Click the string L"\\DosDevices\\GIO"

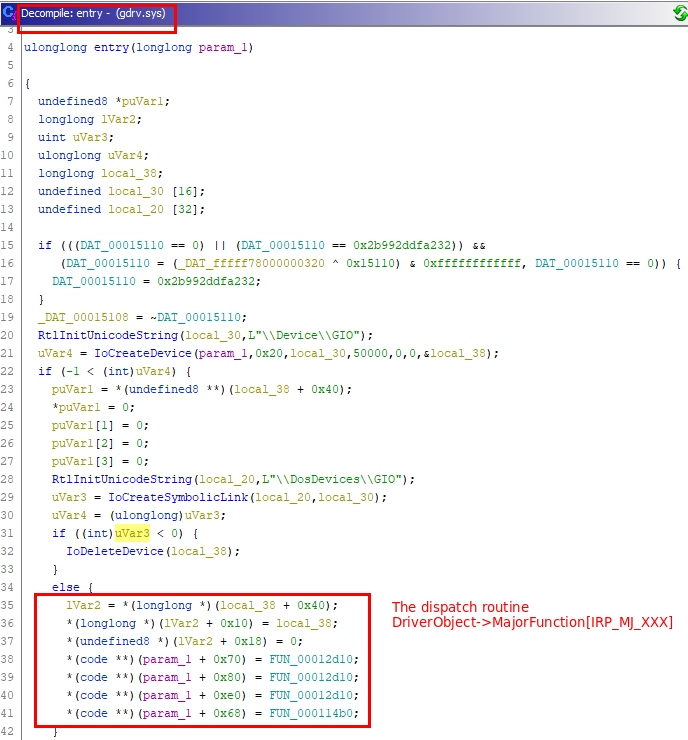332,479
